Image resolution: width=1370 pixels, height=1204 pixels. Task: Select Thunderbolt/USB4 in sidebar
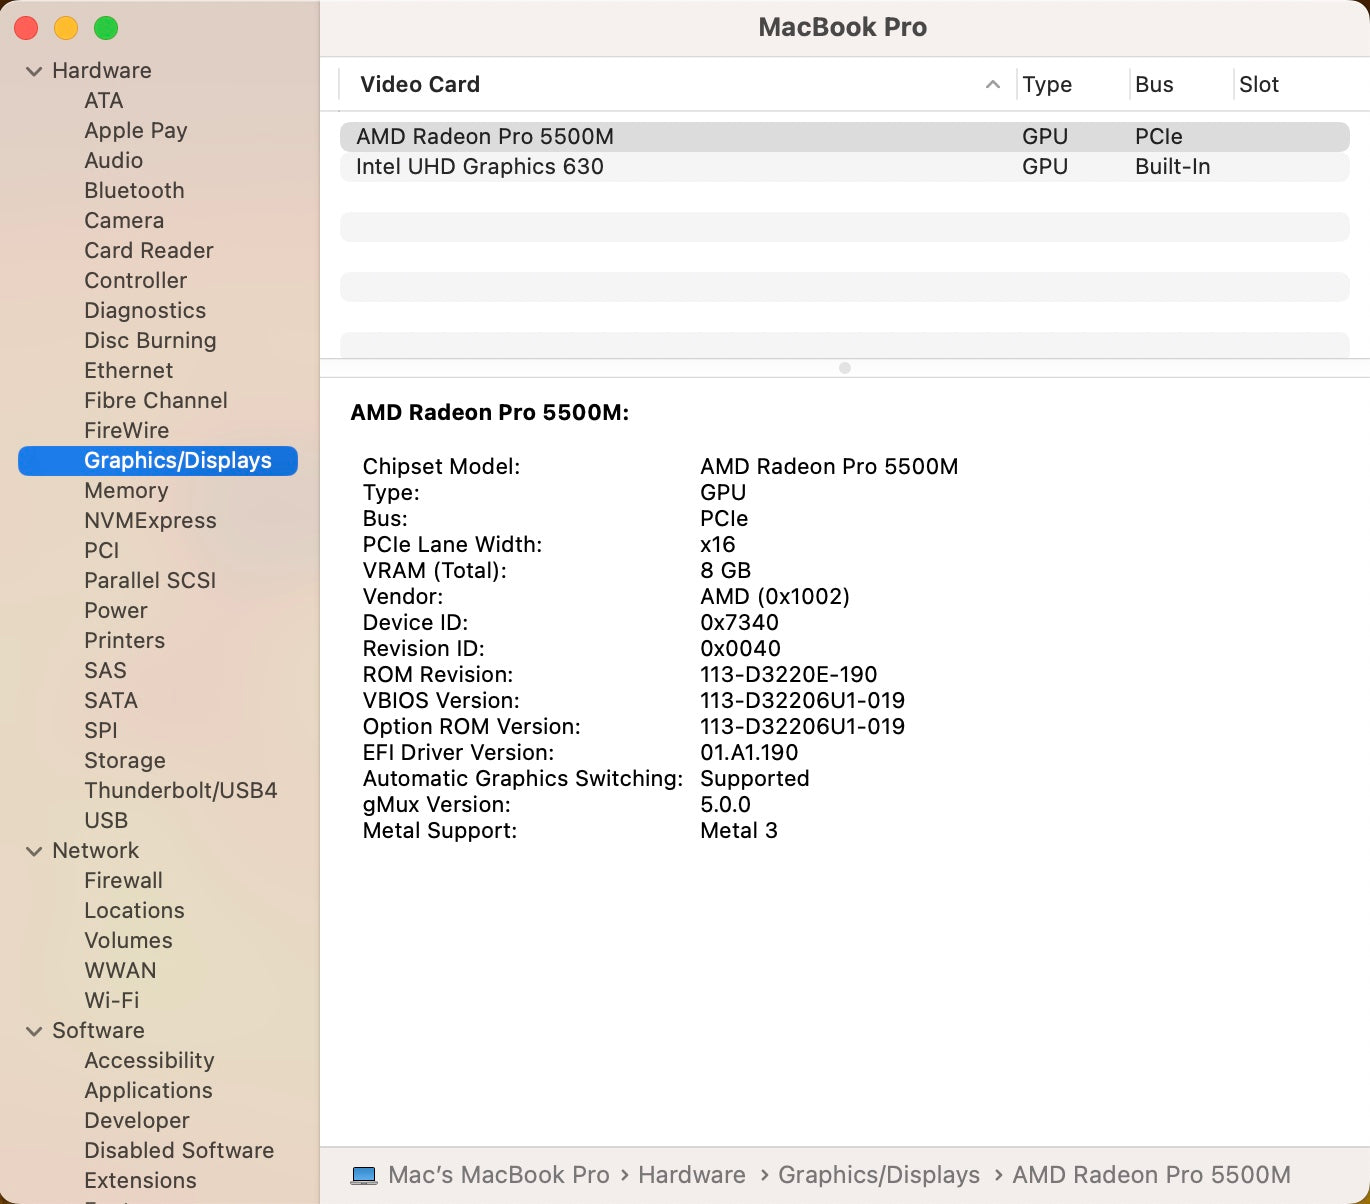[x=181, y=791]
